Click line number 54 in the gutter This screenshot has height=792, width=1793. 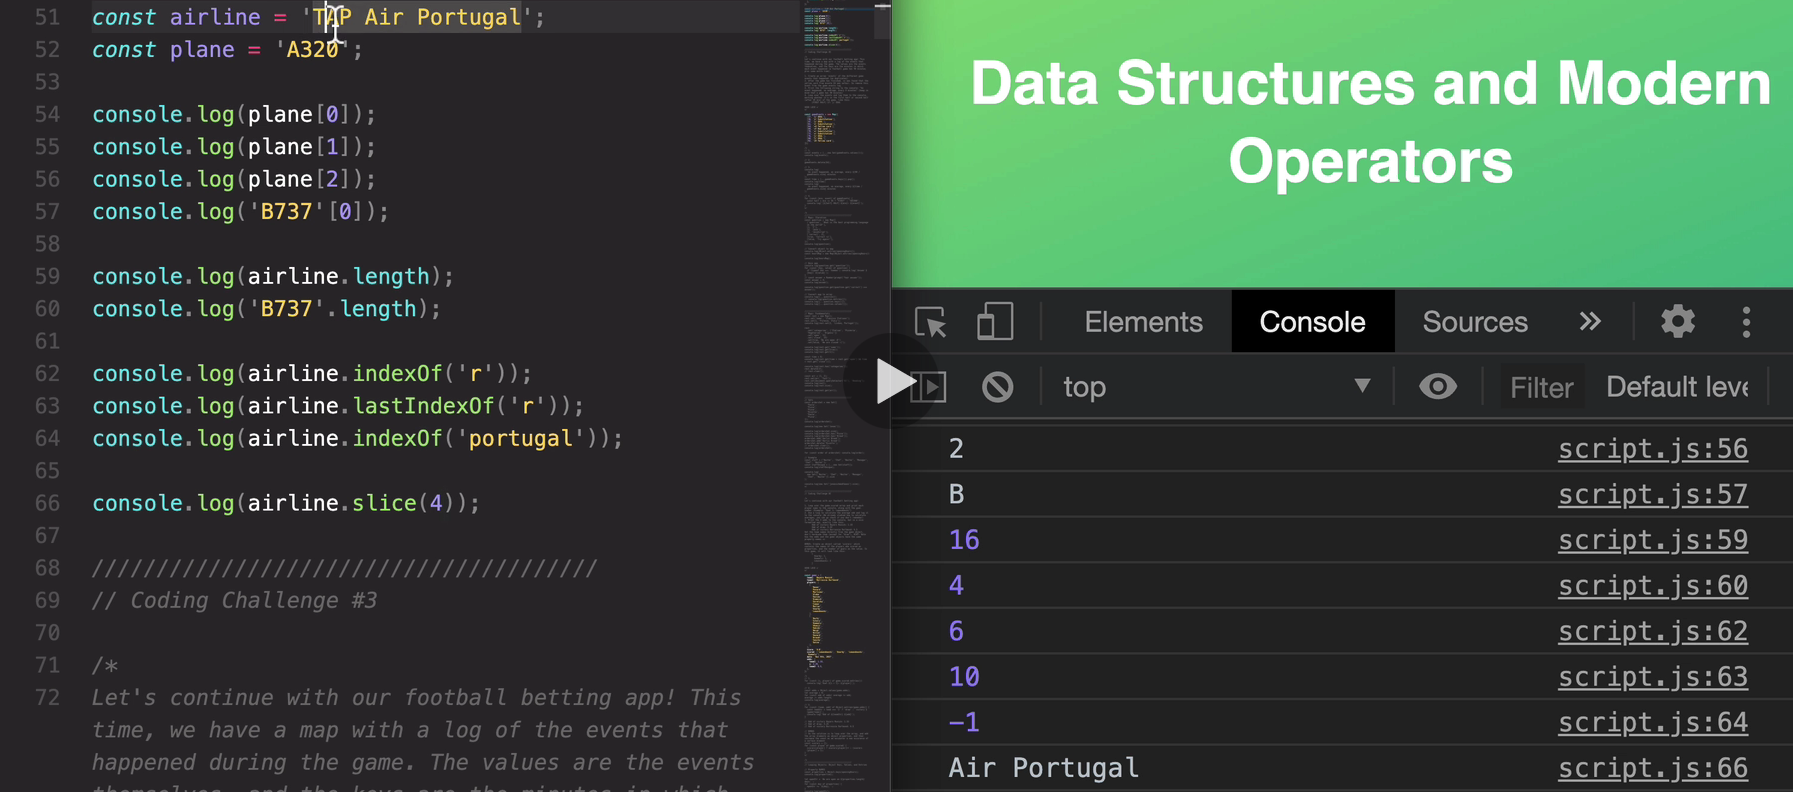[47, 115]
